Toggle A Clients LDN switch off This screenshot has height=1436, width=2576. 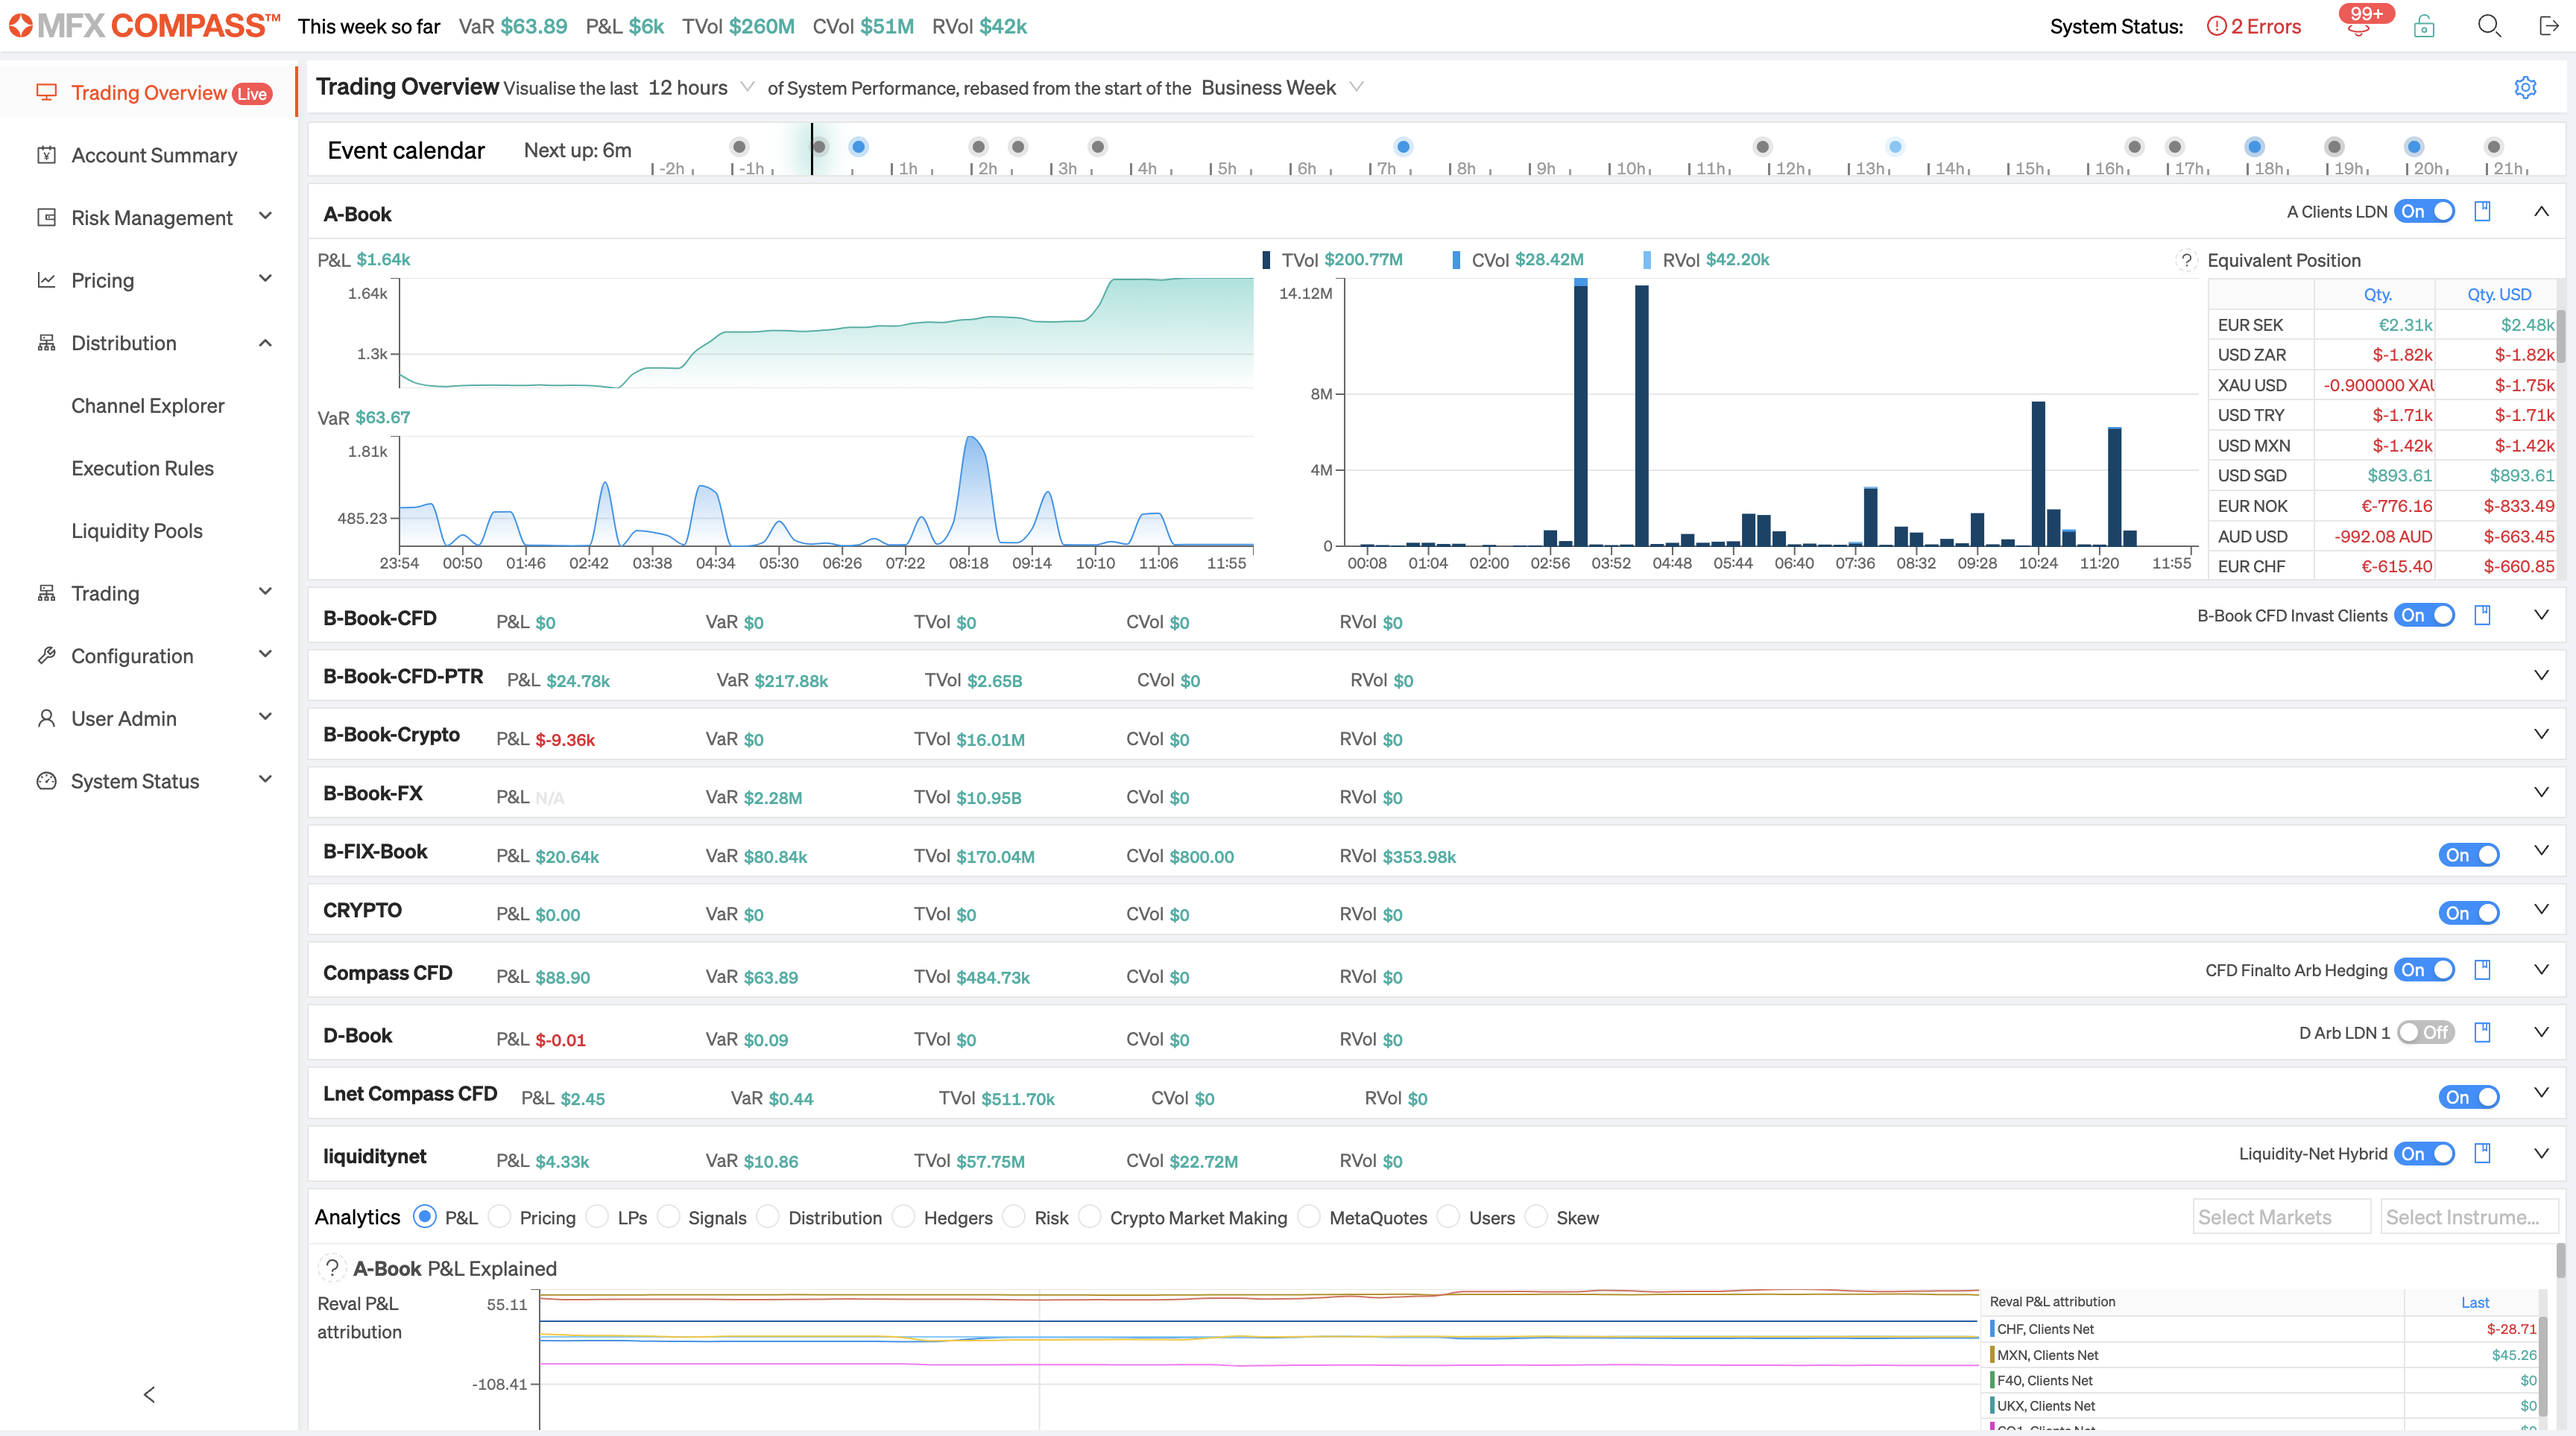coord(2424,212)
